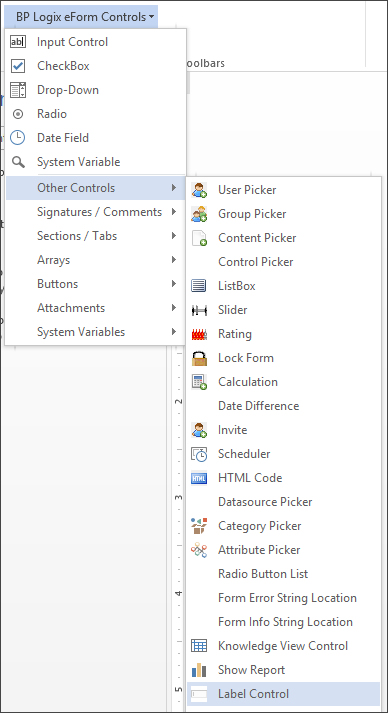Click the Calculation calculator icon
The height and width of the screenshot is (713, 388).
[x=199, y=382]
